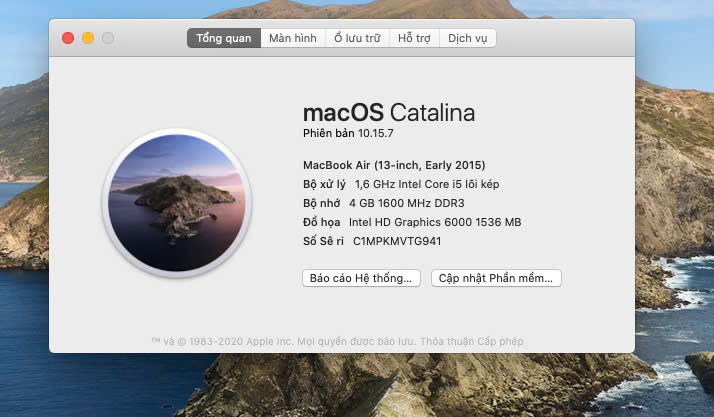Image resolution: width=714 pixels, height=417 pixels.
Task: Click the macOS Catalina island logo
Action: (x=177, y=203)
